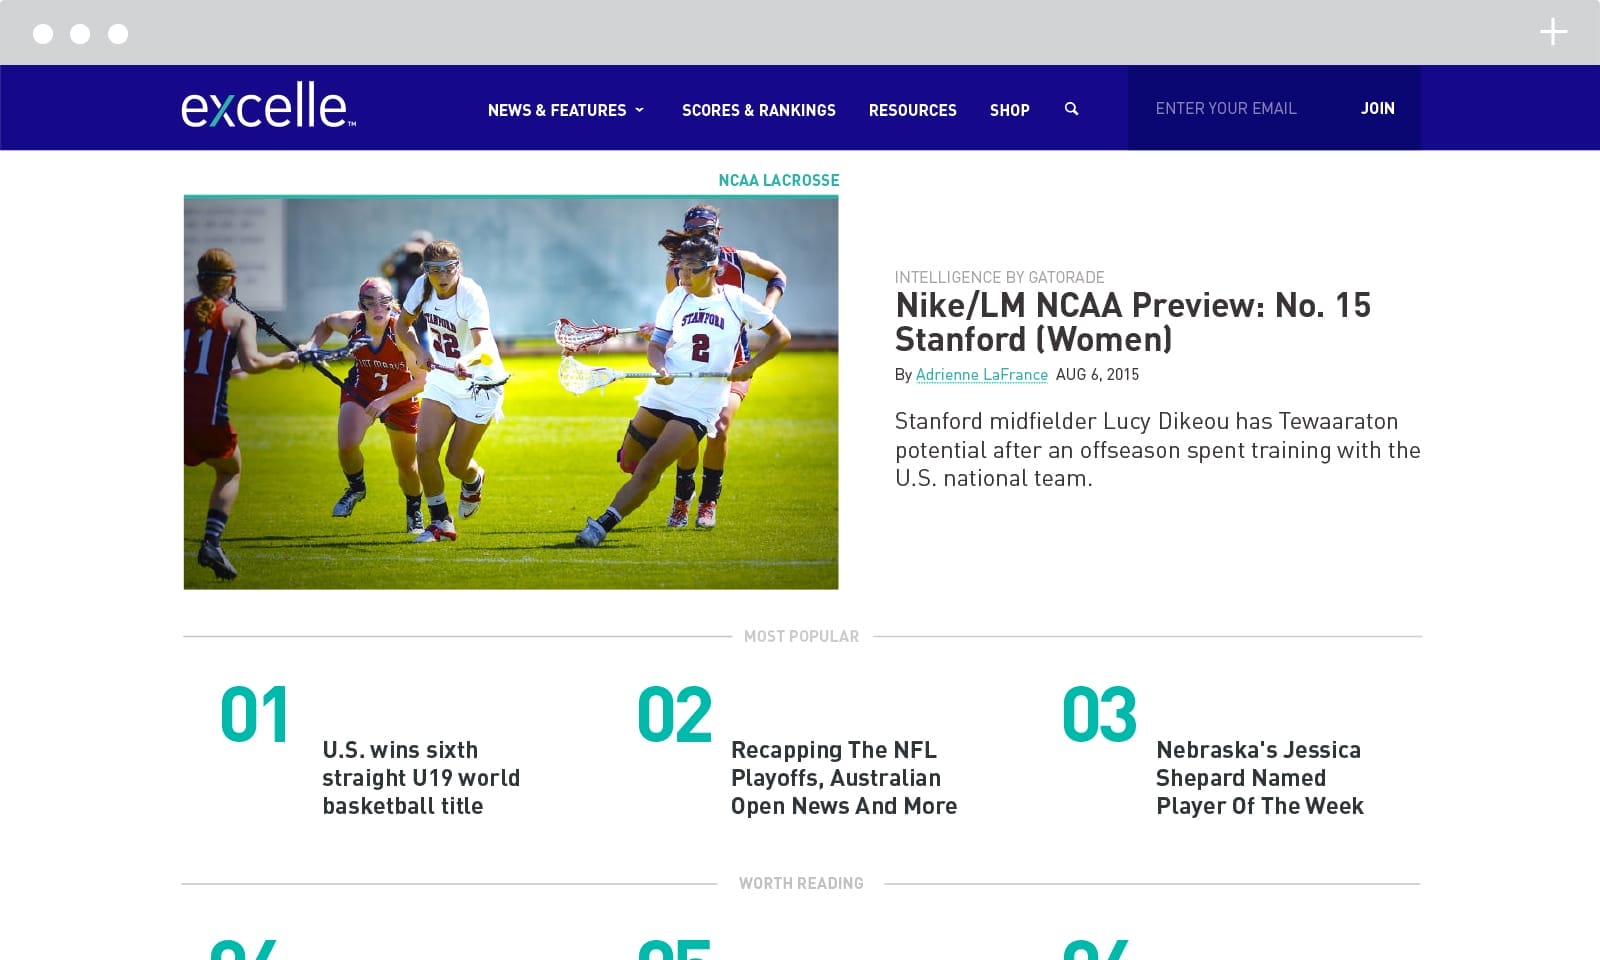Read the U.S. wins sixth straight U19 story
This screenshot has width=1600, height=960.
coord(421,777)
